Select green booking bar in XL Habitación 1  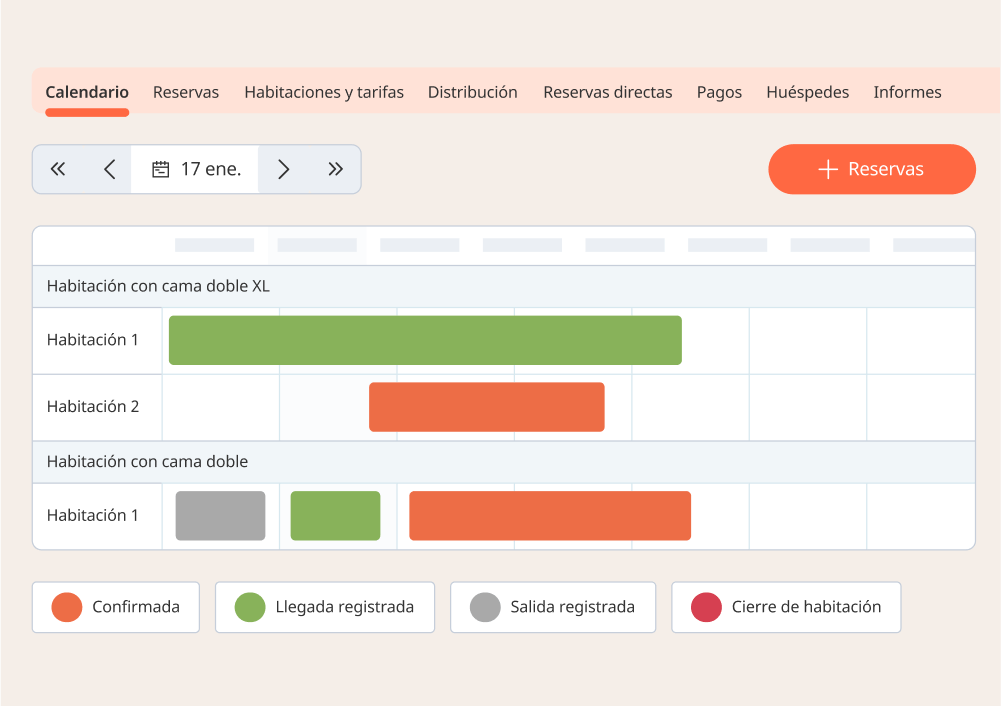pos(425,340)
